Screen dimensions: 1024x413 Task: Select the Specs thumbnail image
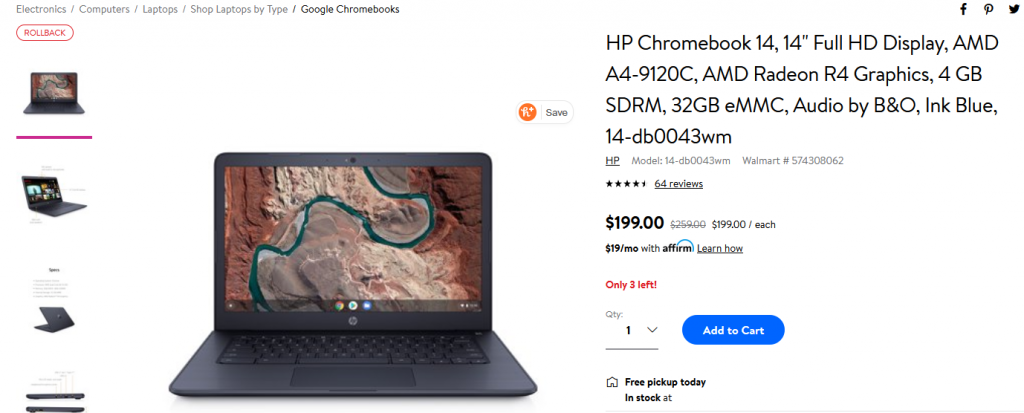click(54, 301)
